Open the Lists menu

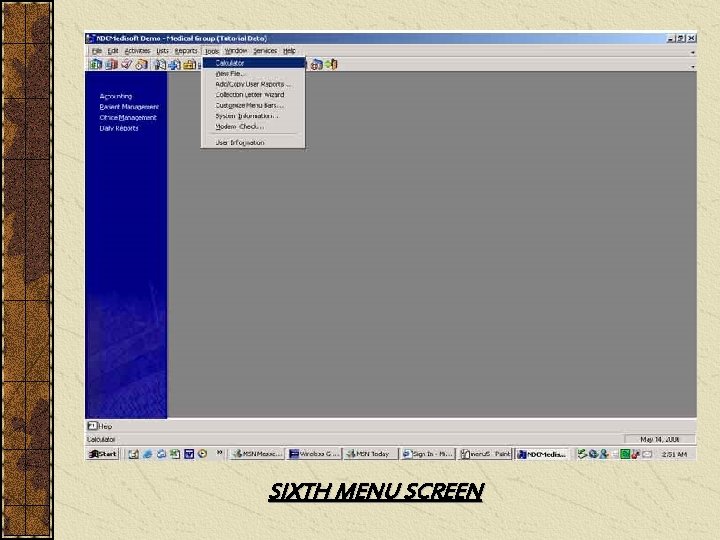tap(162, 51)
